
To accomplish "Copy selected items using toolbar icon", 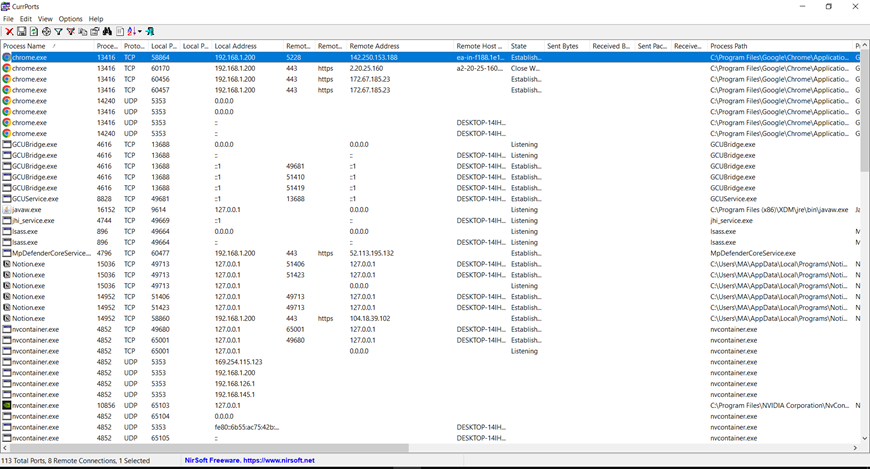I will pos(83,32).
